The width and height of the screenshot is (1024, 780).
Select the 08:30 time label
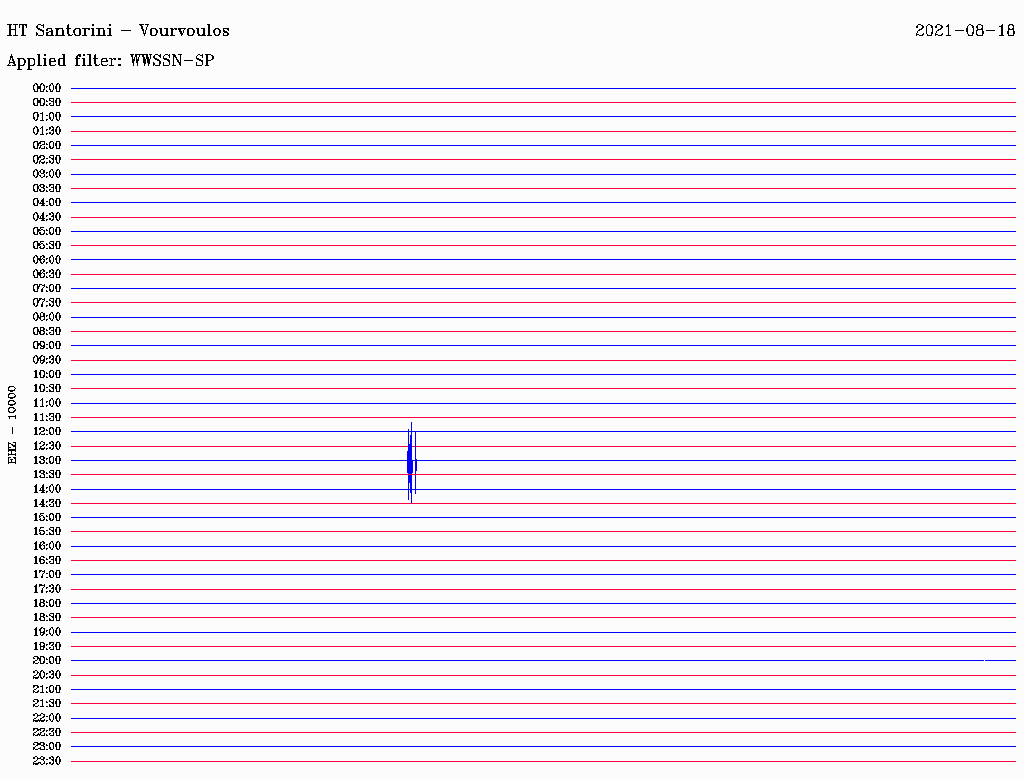pos(47,332)
